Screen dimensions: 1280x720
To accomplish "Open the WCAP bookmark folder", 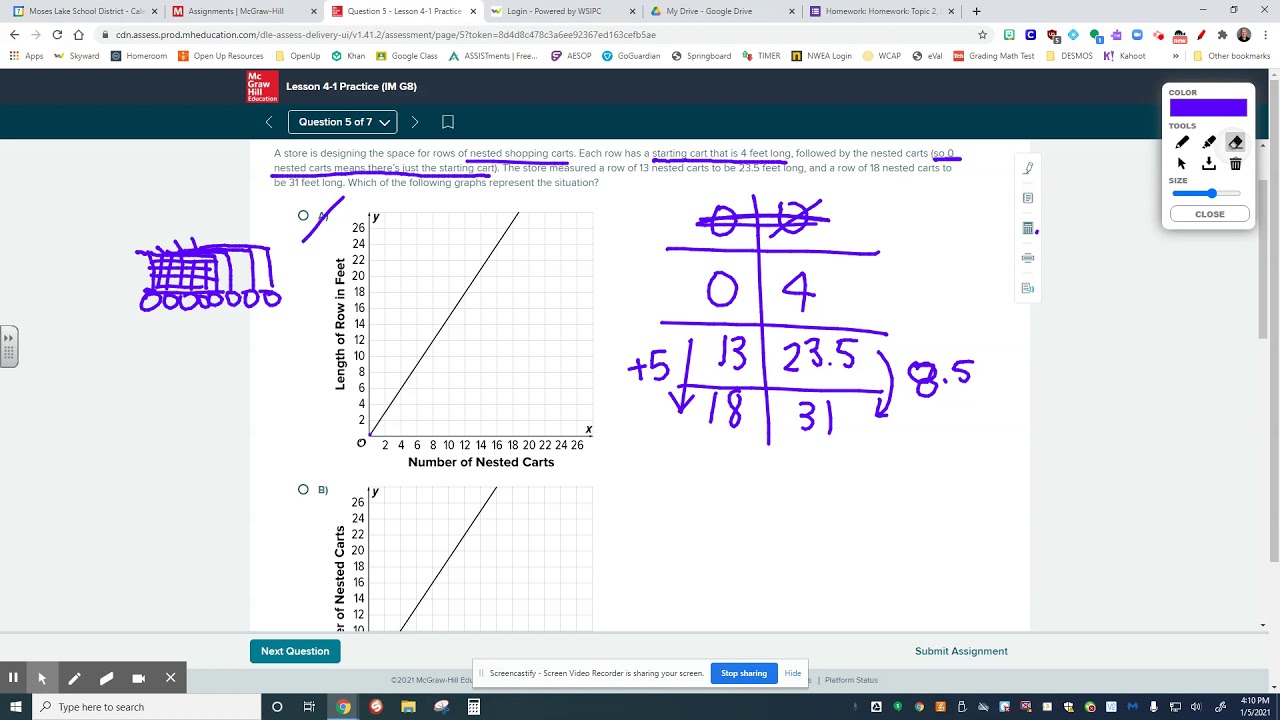I will pyautogui.click(x=882, y=56).
